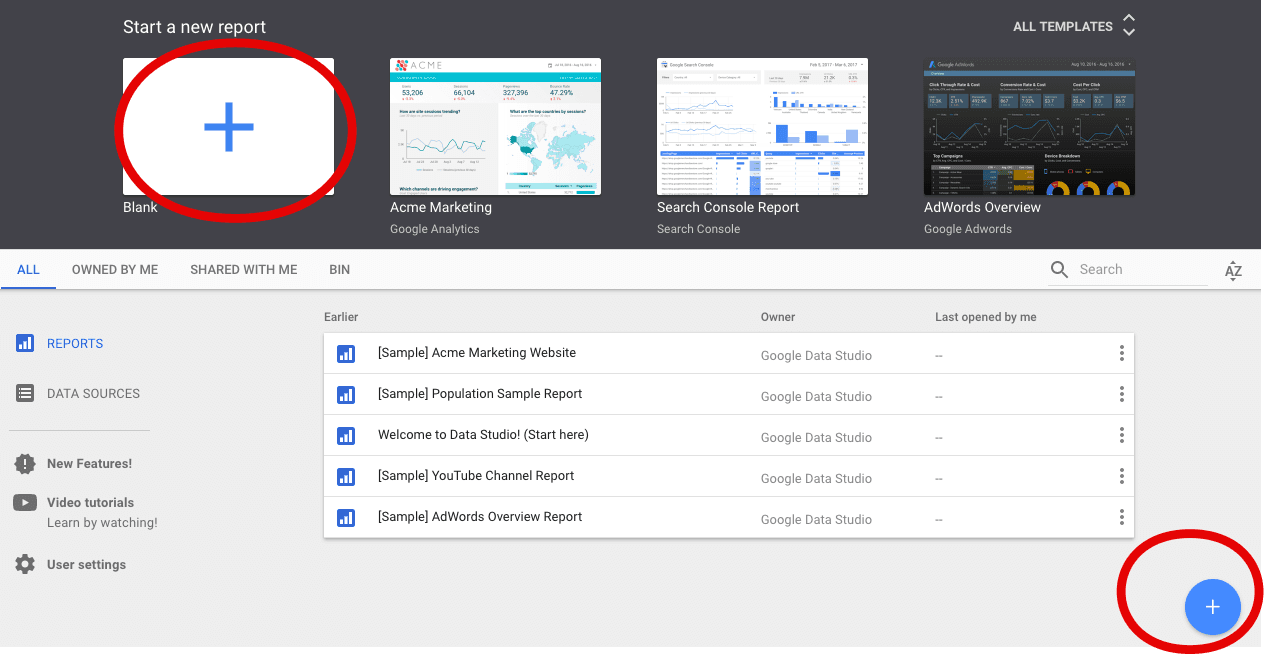Select the REPORTS section icon in sidebar

click(25, 343)
